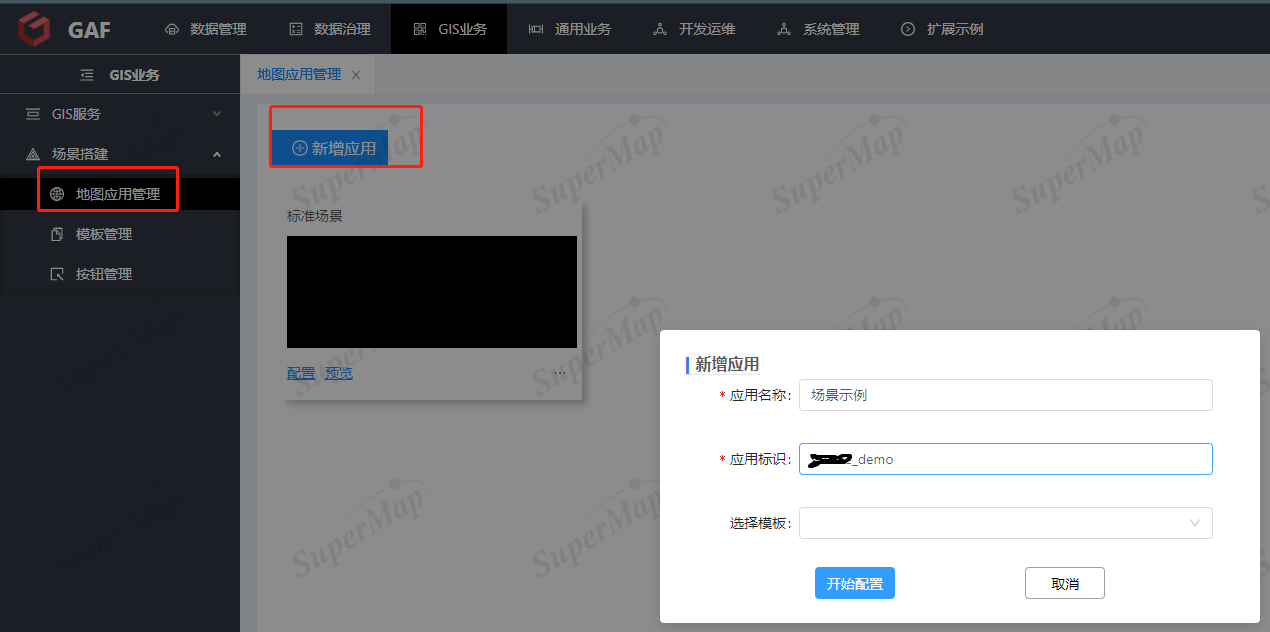Open the 预览 link on 标准场景 card
The height and width of the screenshot is (632, 1270).
[x=338, y=372]
